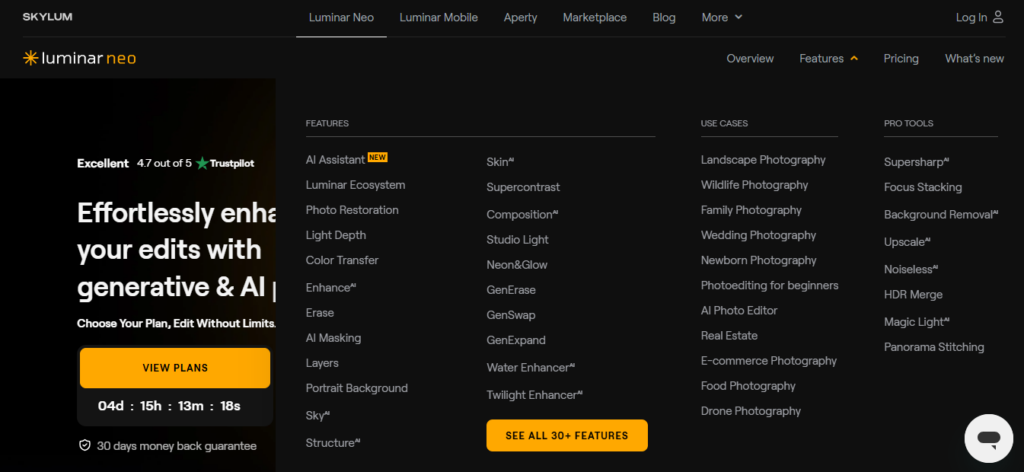The width and height of the screenshot is (1024, 472).
Task: Select the Erase feature link
Action: pos(320,313)
